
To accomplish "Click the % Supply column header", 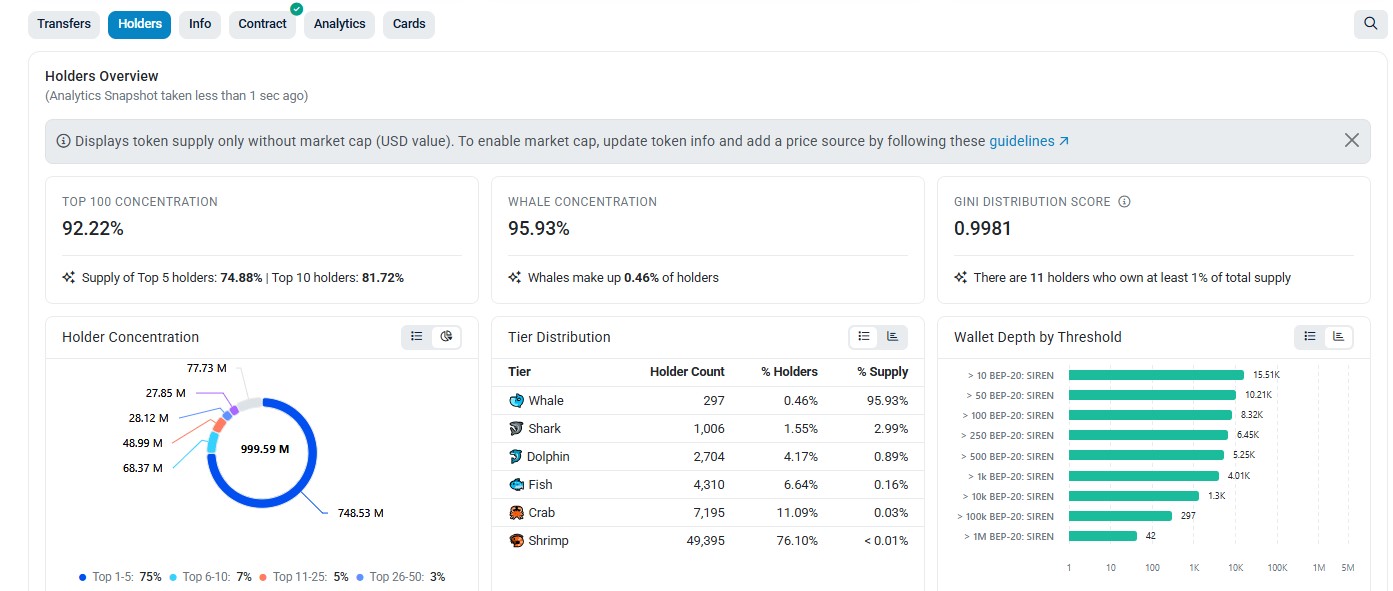I will tap(883, 372).
